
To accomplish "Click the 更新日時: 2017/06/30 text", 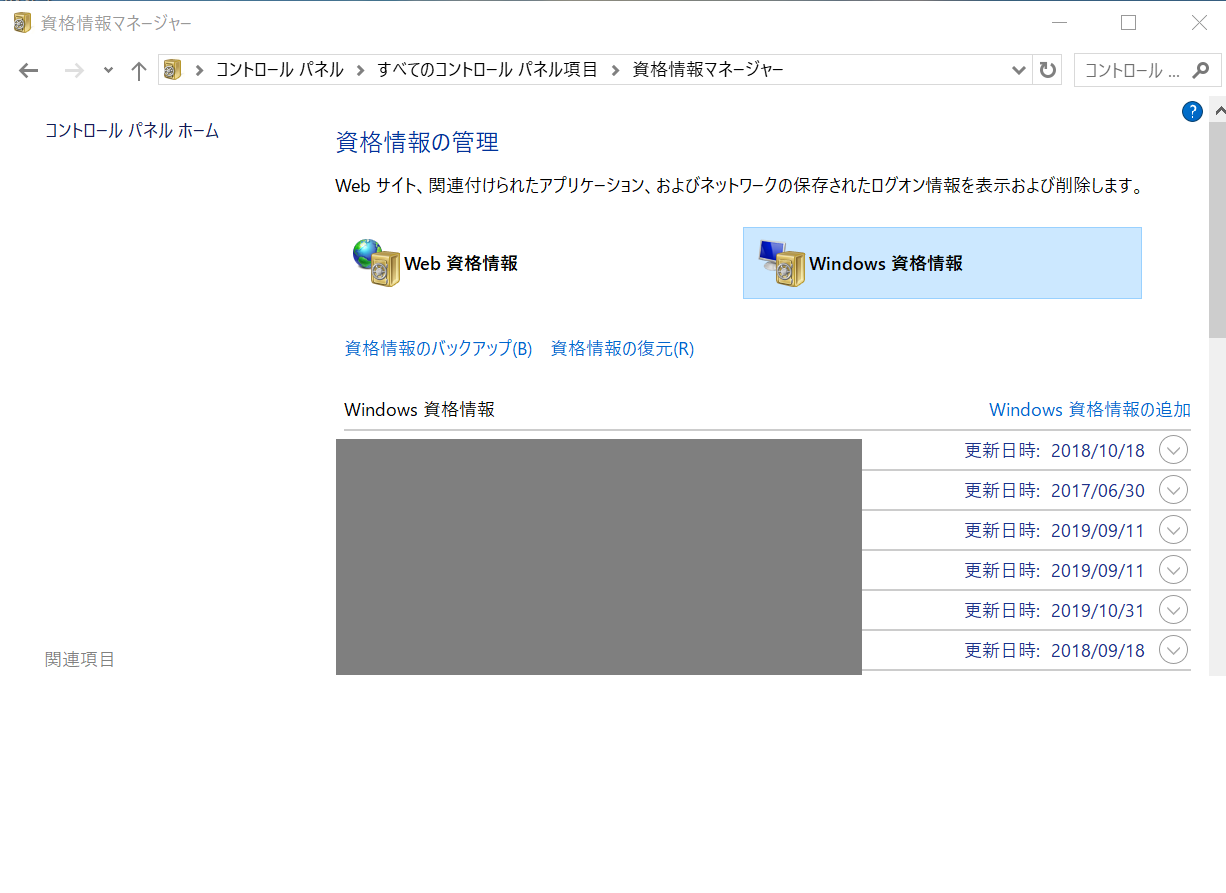I will coord(1054,490).
